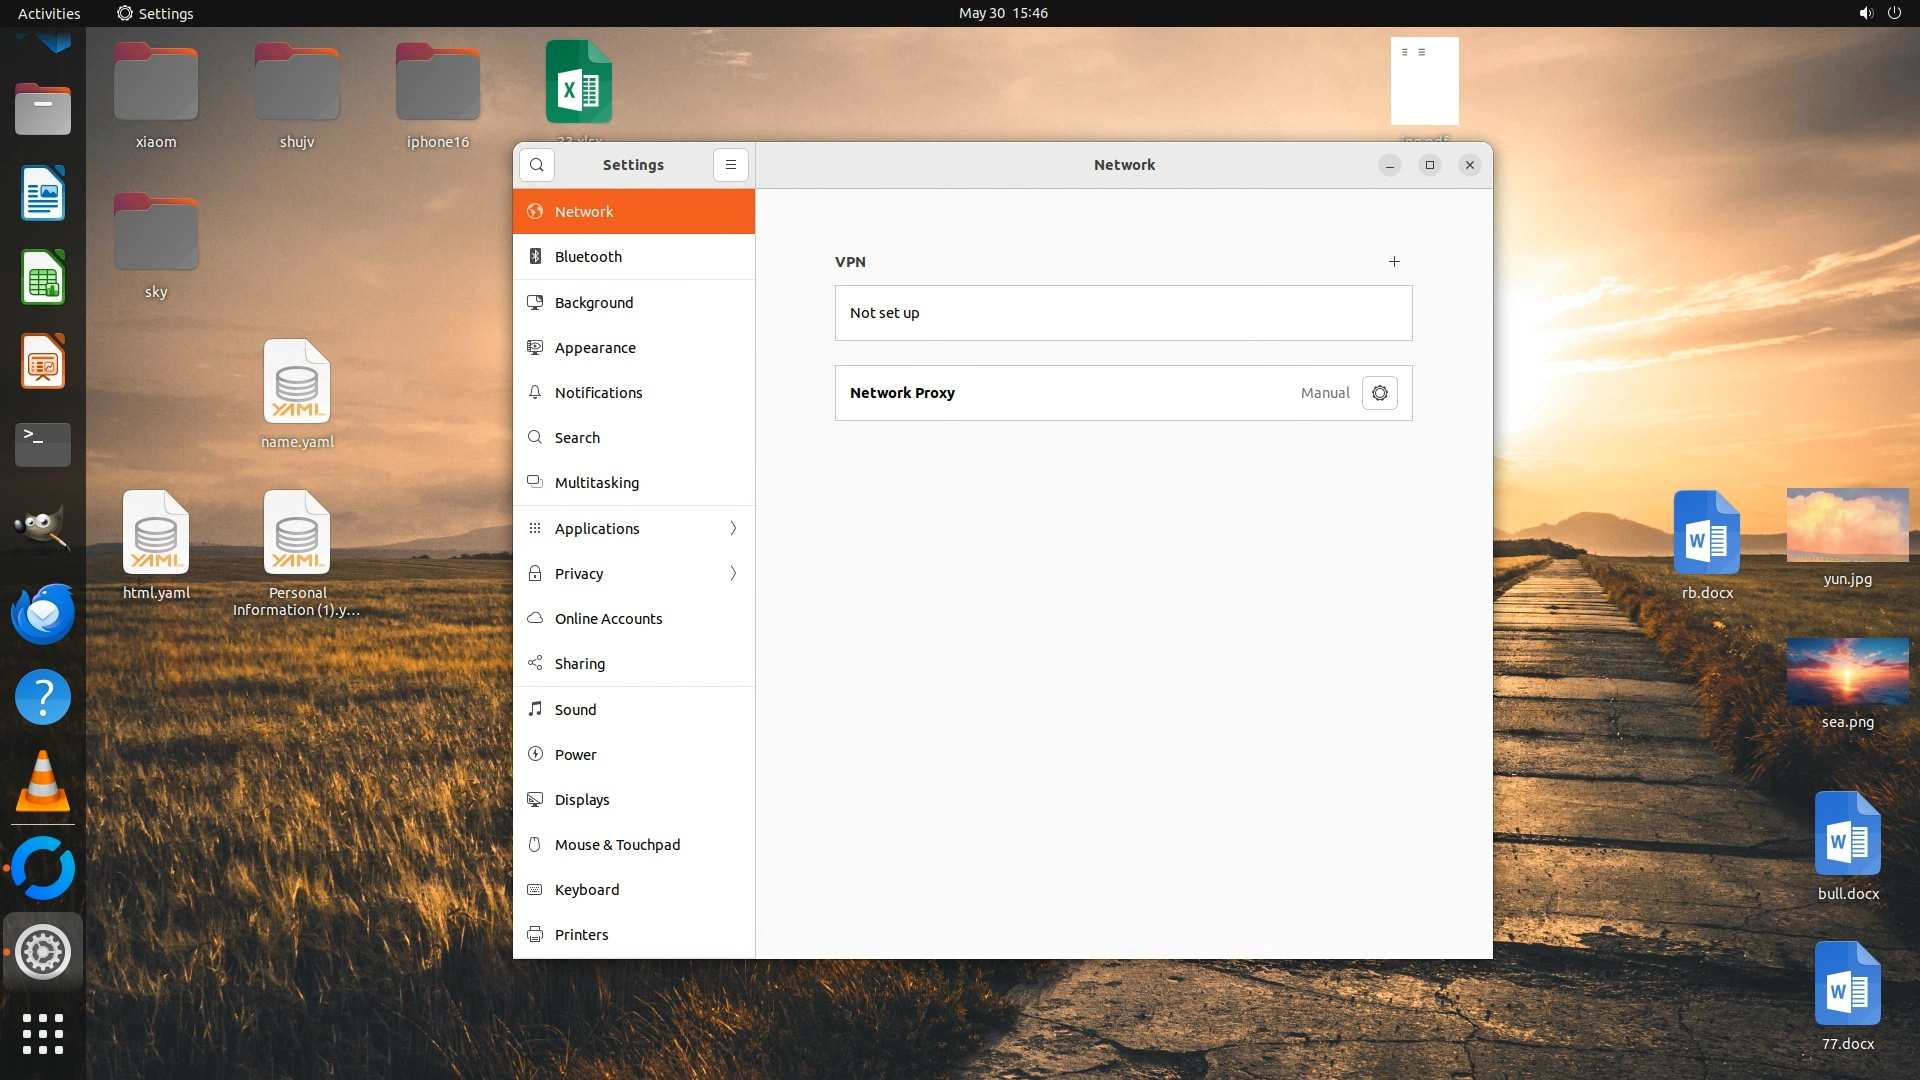This screenshot has height=1080, width=1920.
Task: Select the yun.jpg desktop thumbnail
Action: click(1847, 526)
